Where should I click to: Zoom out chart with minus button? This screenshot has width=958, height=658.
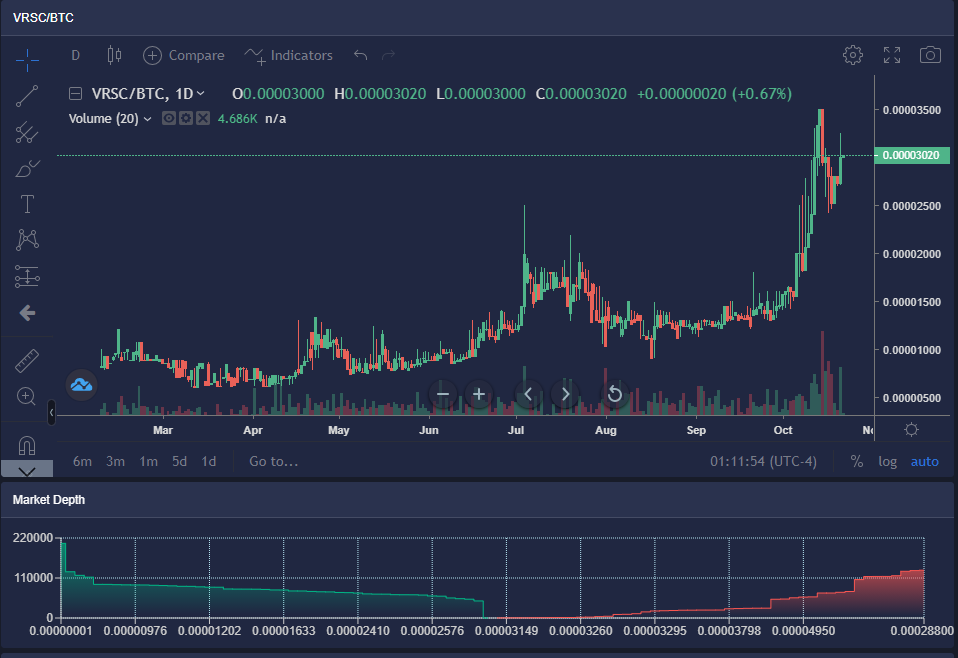tap(443, 395)
